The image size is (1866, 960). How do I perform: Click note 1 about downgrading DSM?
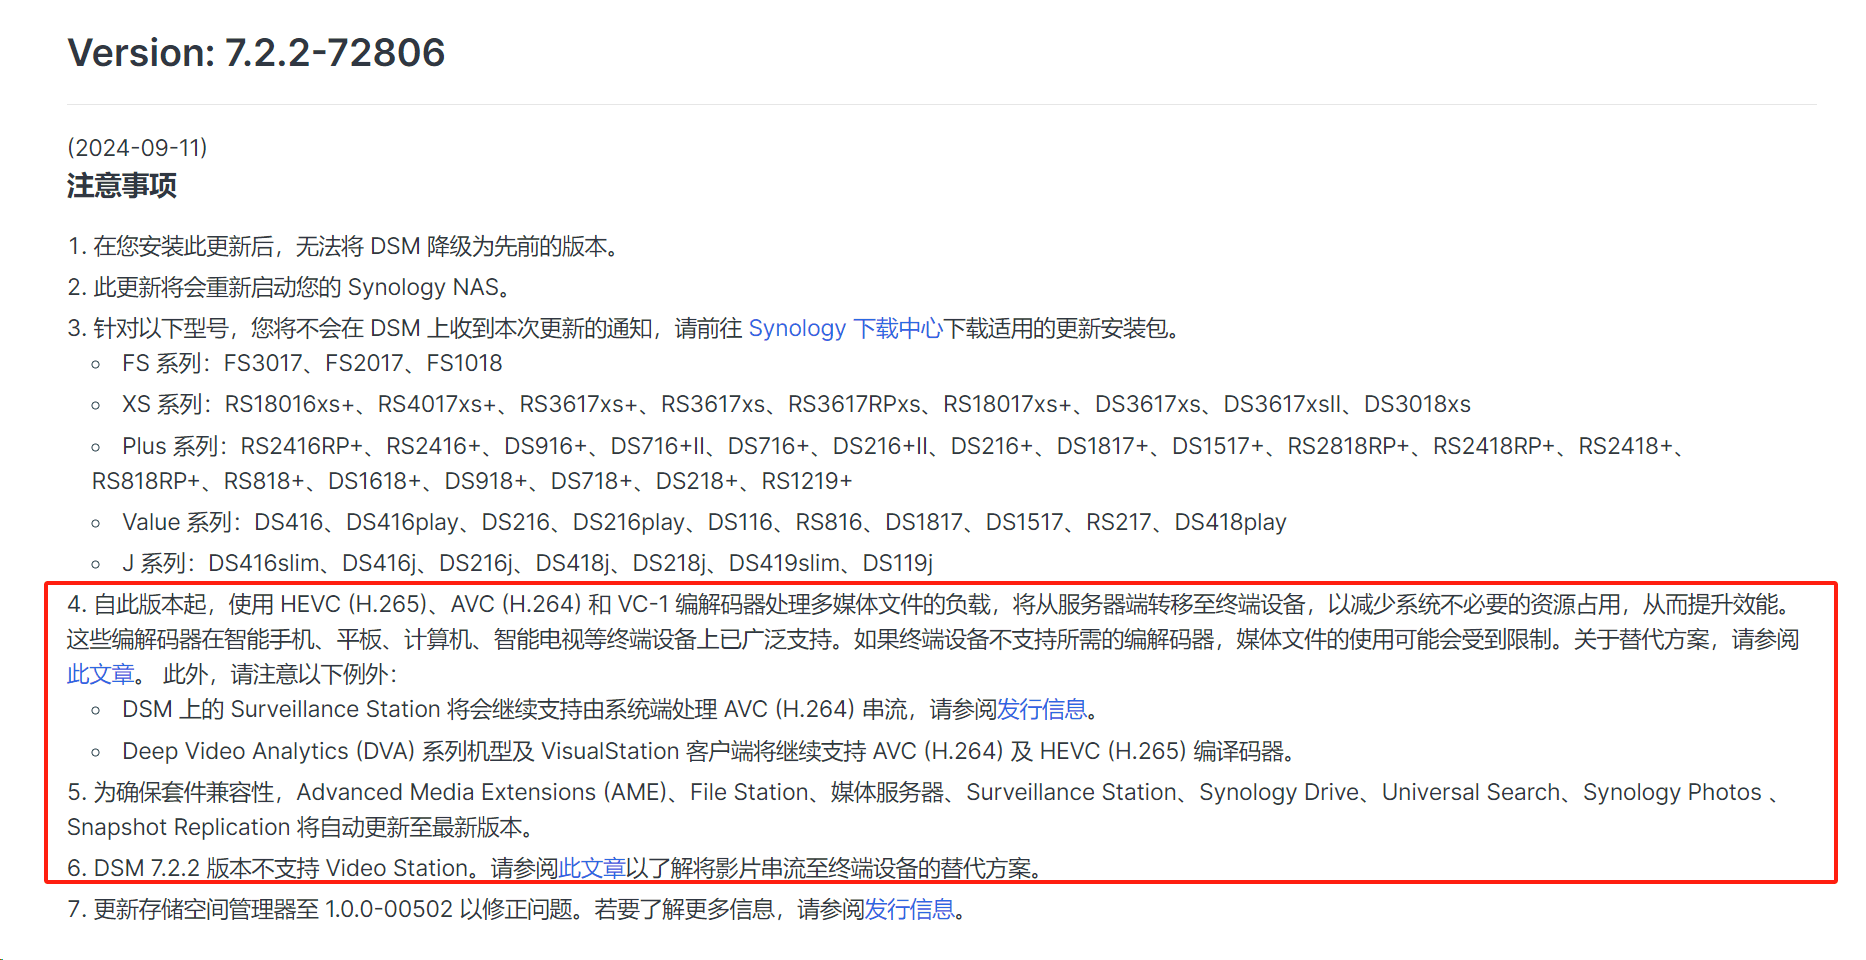[x=346, y=246]
